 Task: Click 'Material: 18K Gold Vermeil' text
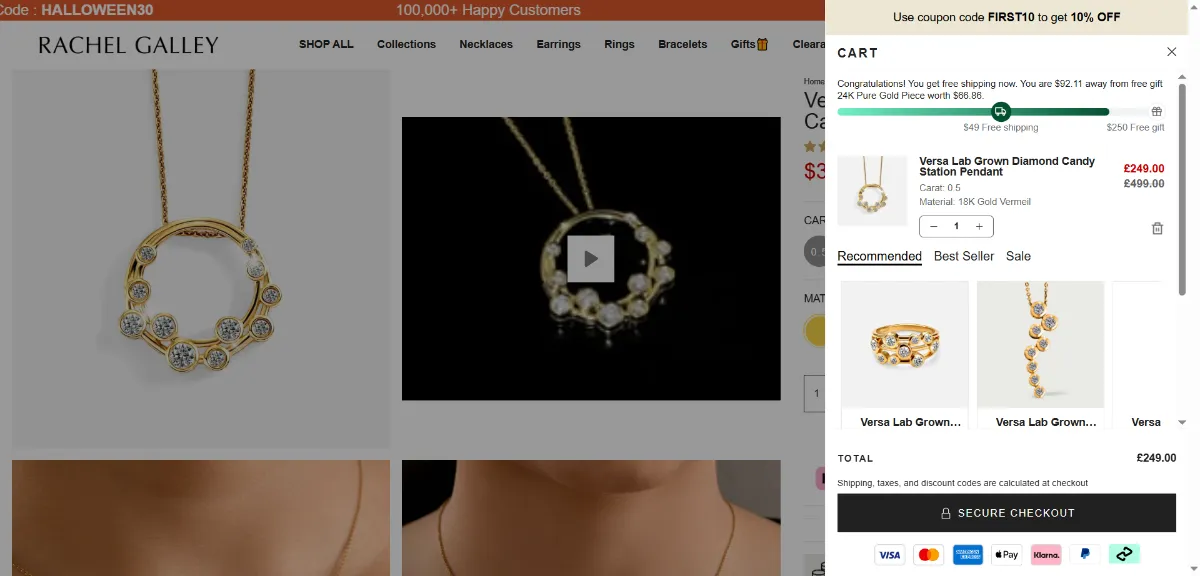pos(975,202)
